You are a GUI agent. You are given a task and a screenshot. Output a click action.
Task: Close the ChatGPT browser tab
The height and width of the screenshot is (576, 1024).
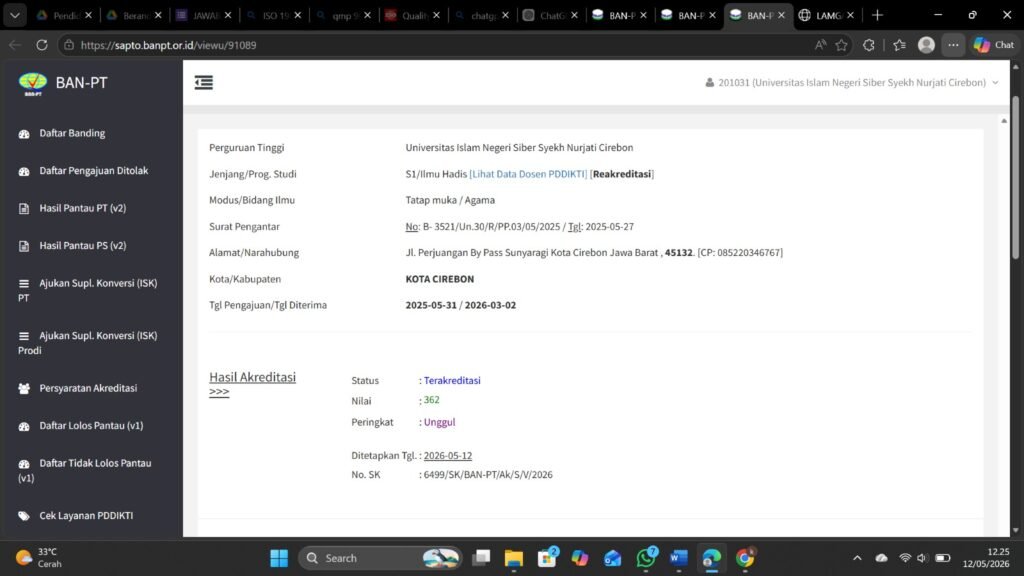574,15
